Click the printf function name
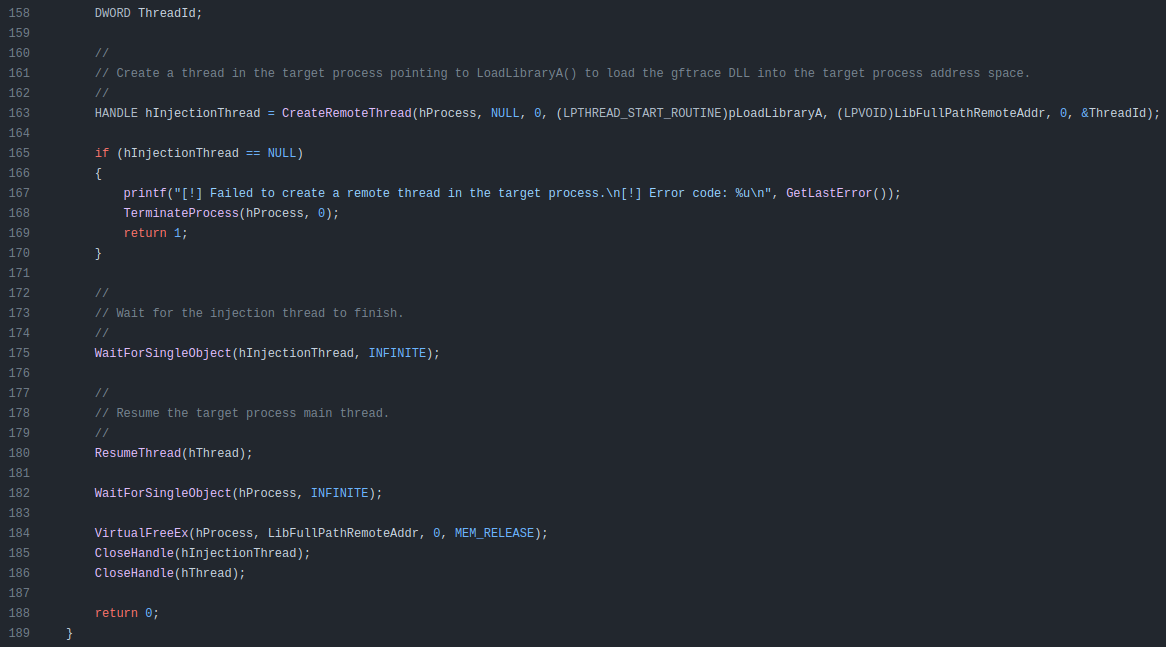The width and height of the screenshot is (1166, 647). (x=145, y=193)
